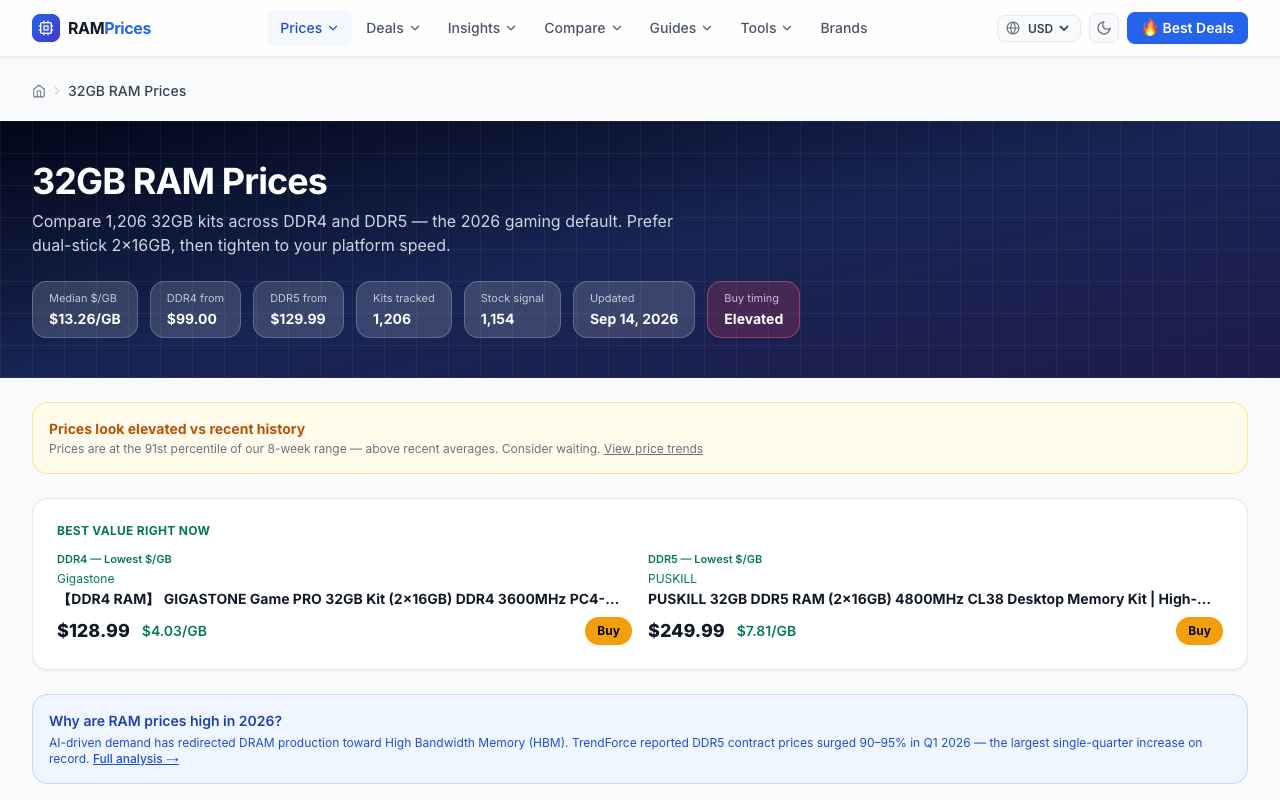Click the 32GB RAM Prices page title
Image resolution: width=1280 pixels, height=800 pixels.
(x=180, y=181)
